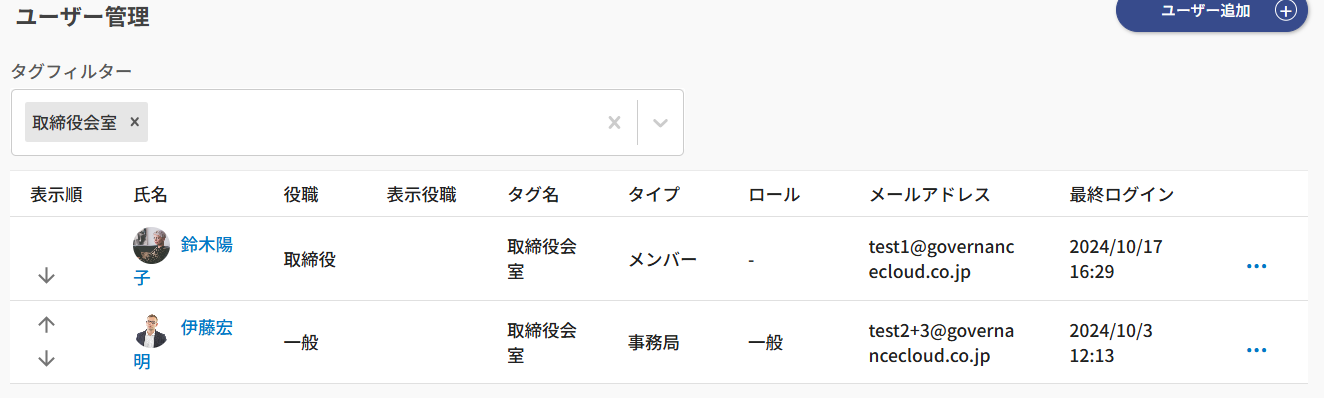Viewport: 1324px width, 398px height.
Task: Click 鈴木陽子's avatar thumbnail
Action: coord(151,245)
